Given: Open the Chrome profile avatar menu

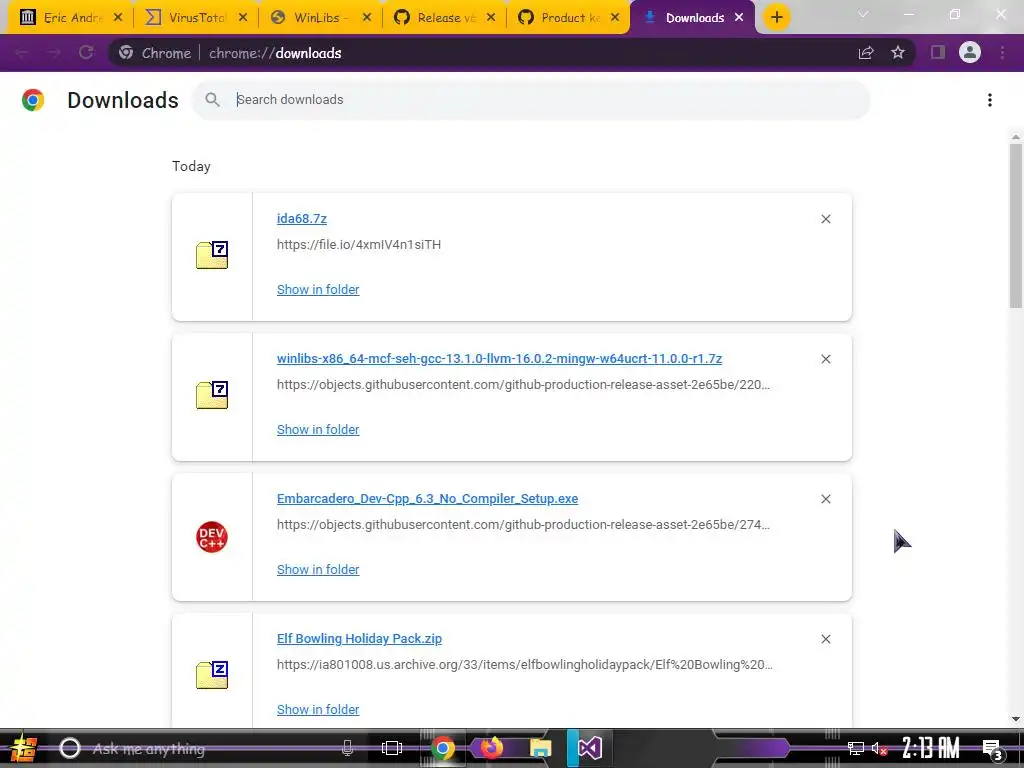Looking at the screenshot, I should point(970,52).
